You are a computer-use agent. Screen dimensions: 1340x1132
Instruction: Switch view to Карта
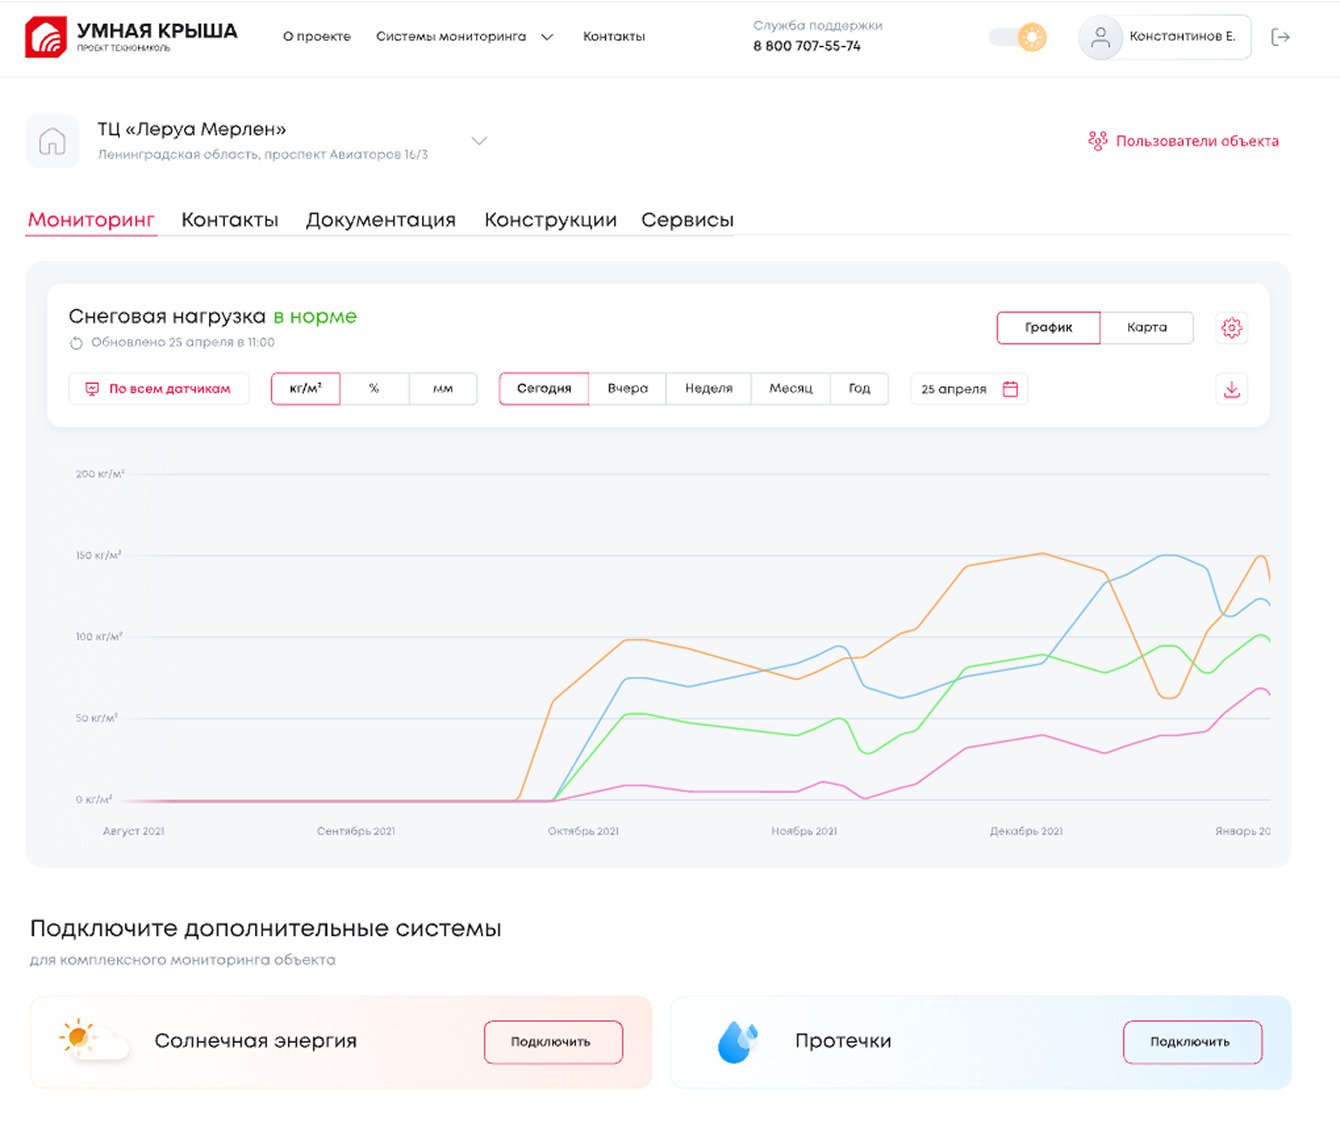tap(1146, 328)
